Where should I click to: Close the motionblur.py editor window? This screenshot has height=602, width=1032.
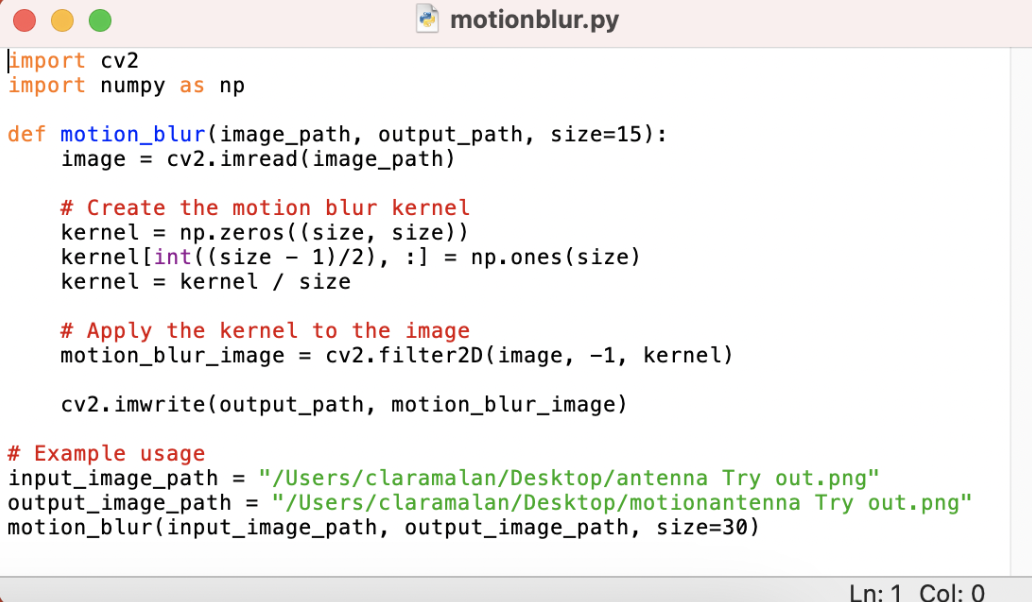24,20
